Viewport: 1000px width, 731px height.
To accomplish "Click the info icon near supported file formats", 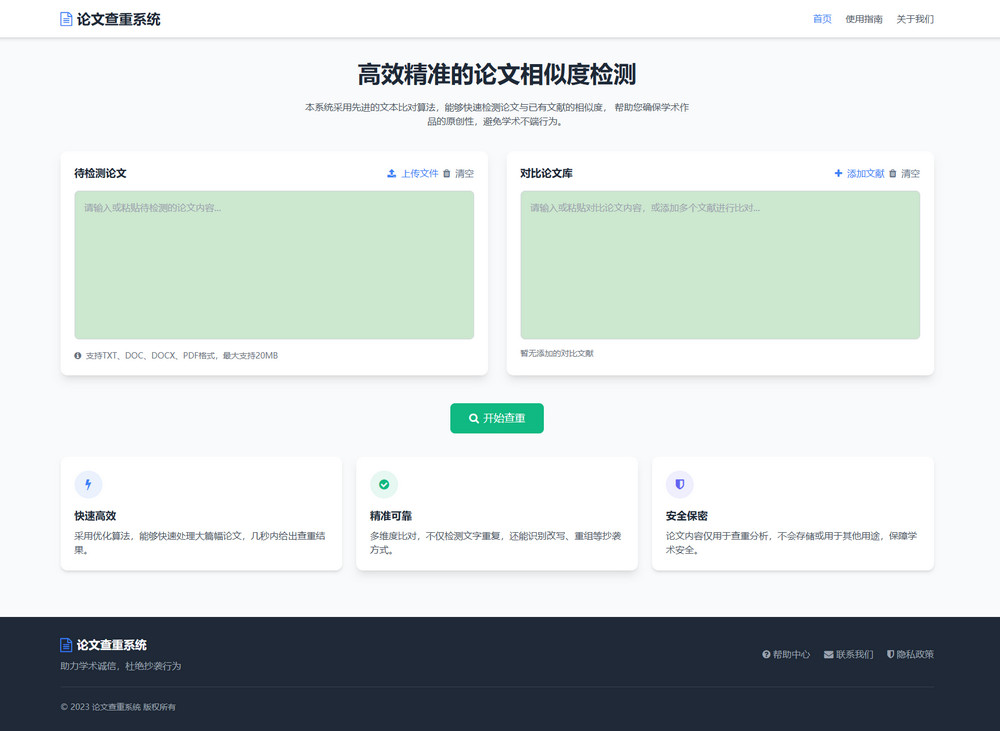I will pos(77,355).
